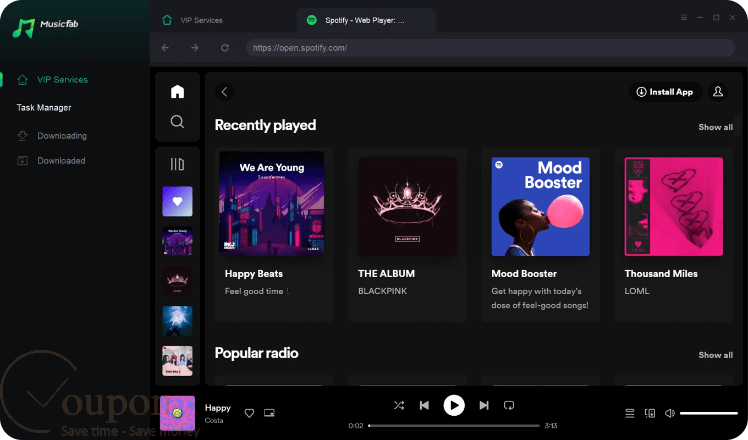
Task: Go back with Spotify back chevron
Action: pyautogui.click(x=225, y=92)
